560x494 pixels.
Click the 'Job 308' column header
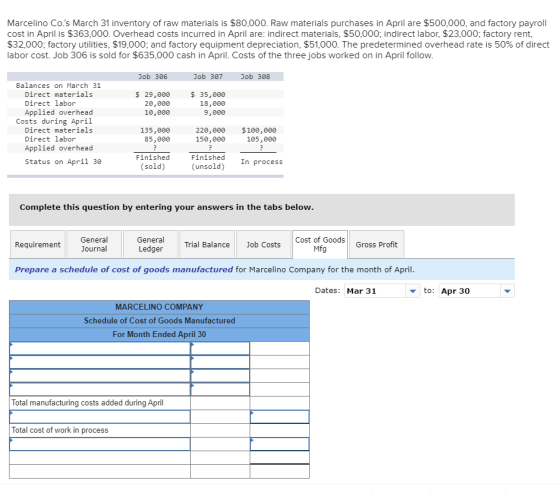click(x=255, y=76)
